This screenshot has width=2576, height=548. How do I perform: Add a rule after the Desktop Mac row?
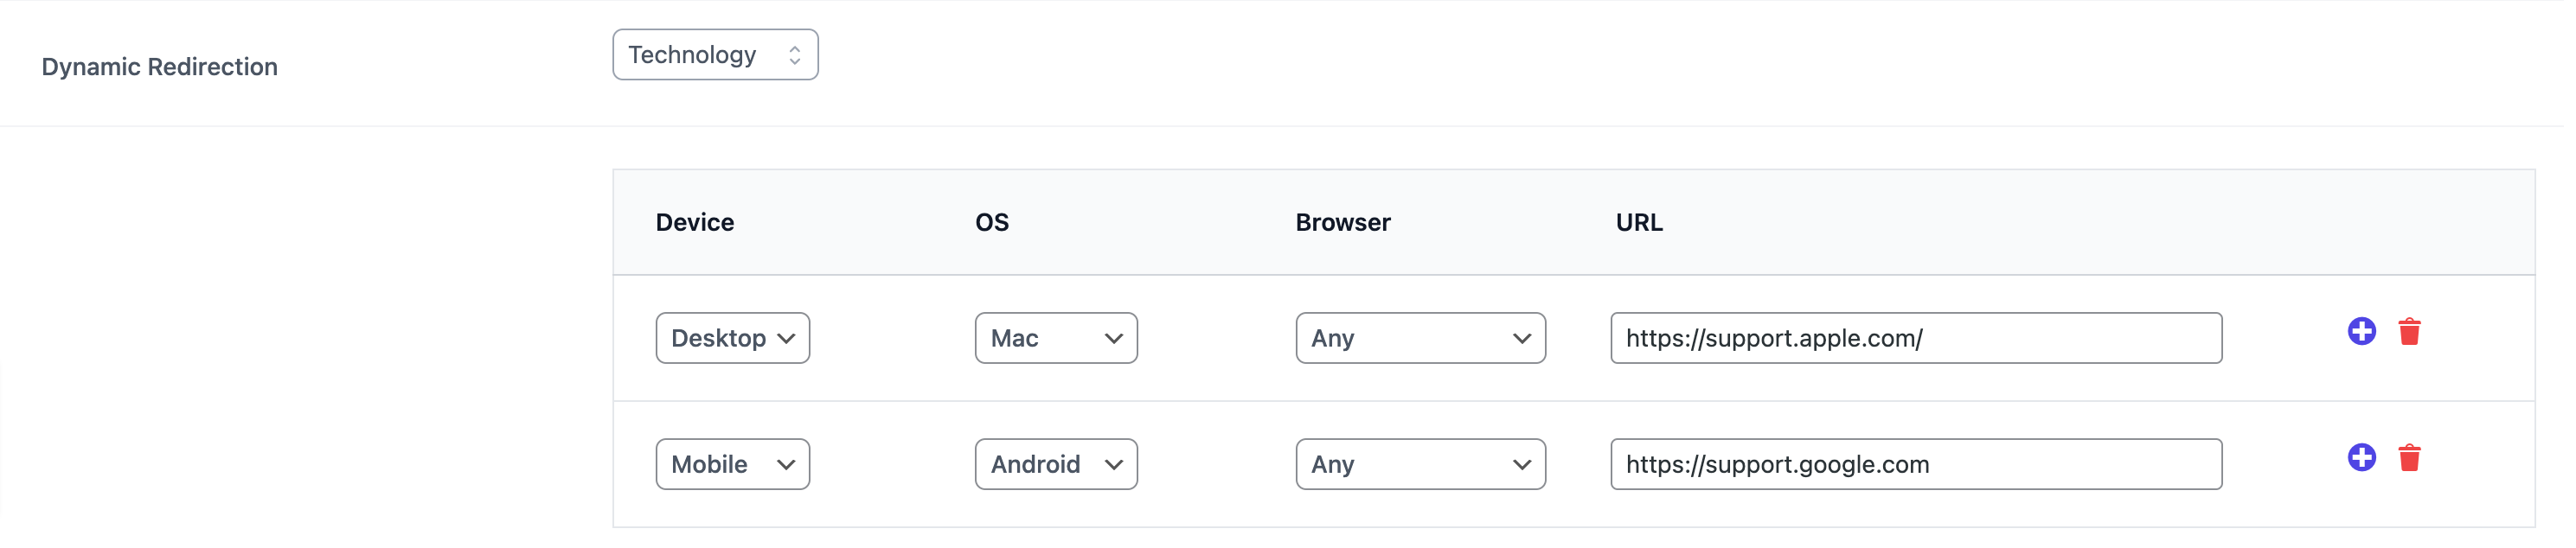[x=2361, y=331]
